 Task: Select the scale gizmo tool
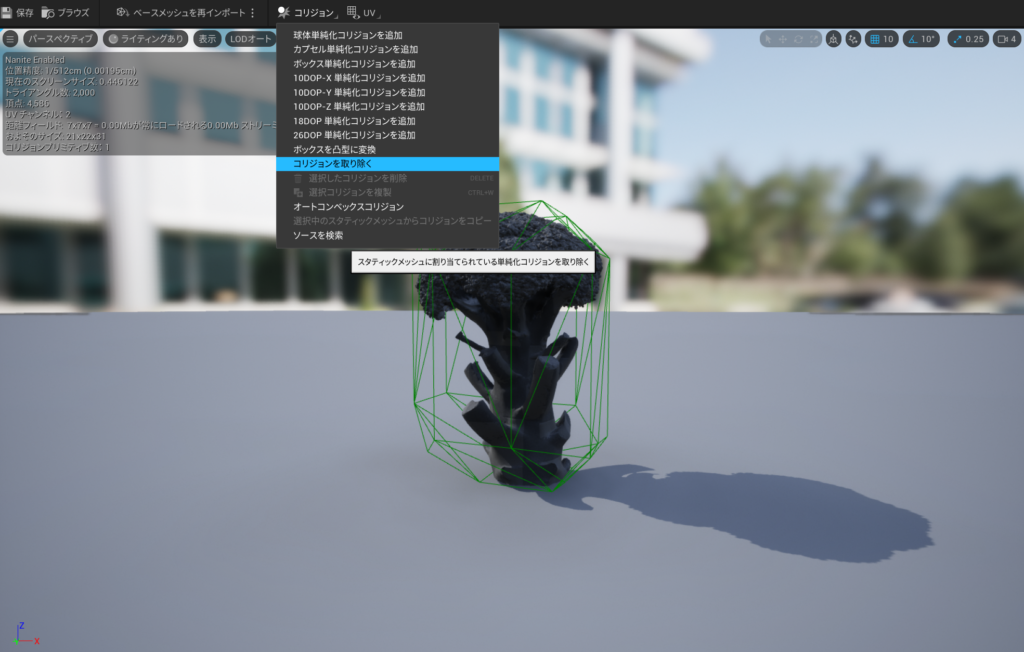click(814, 39)
